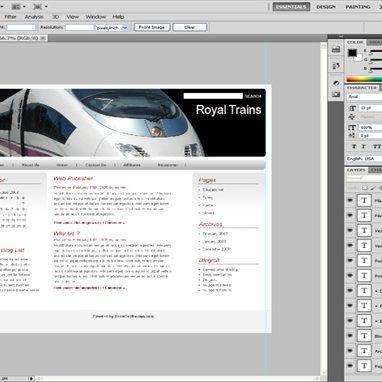Click the R color slider
The image size is (382, 382).
pyautogui.click(x=376, y=52)
